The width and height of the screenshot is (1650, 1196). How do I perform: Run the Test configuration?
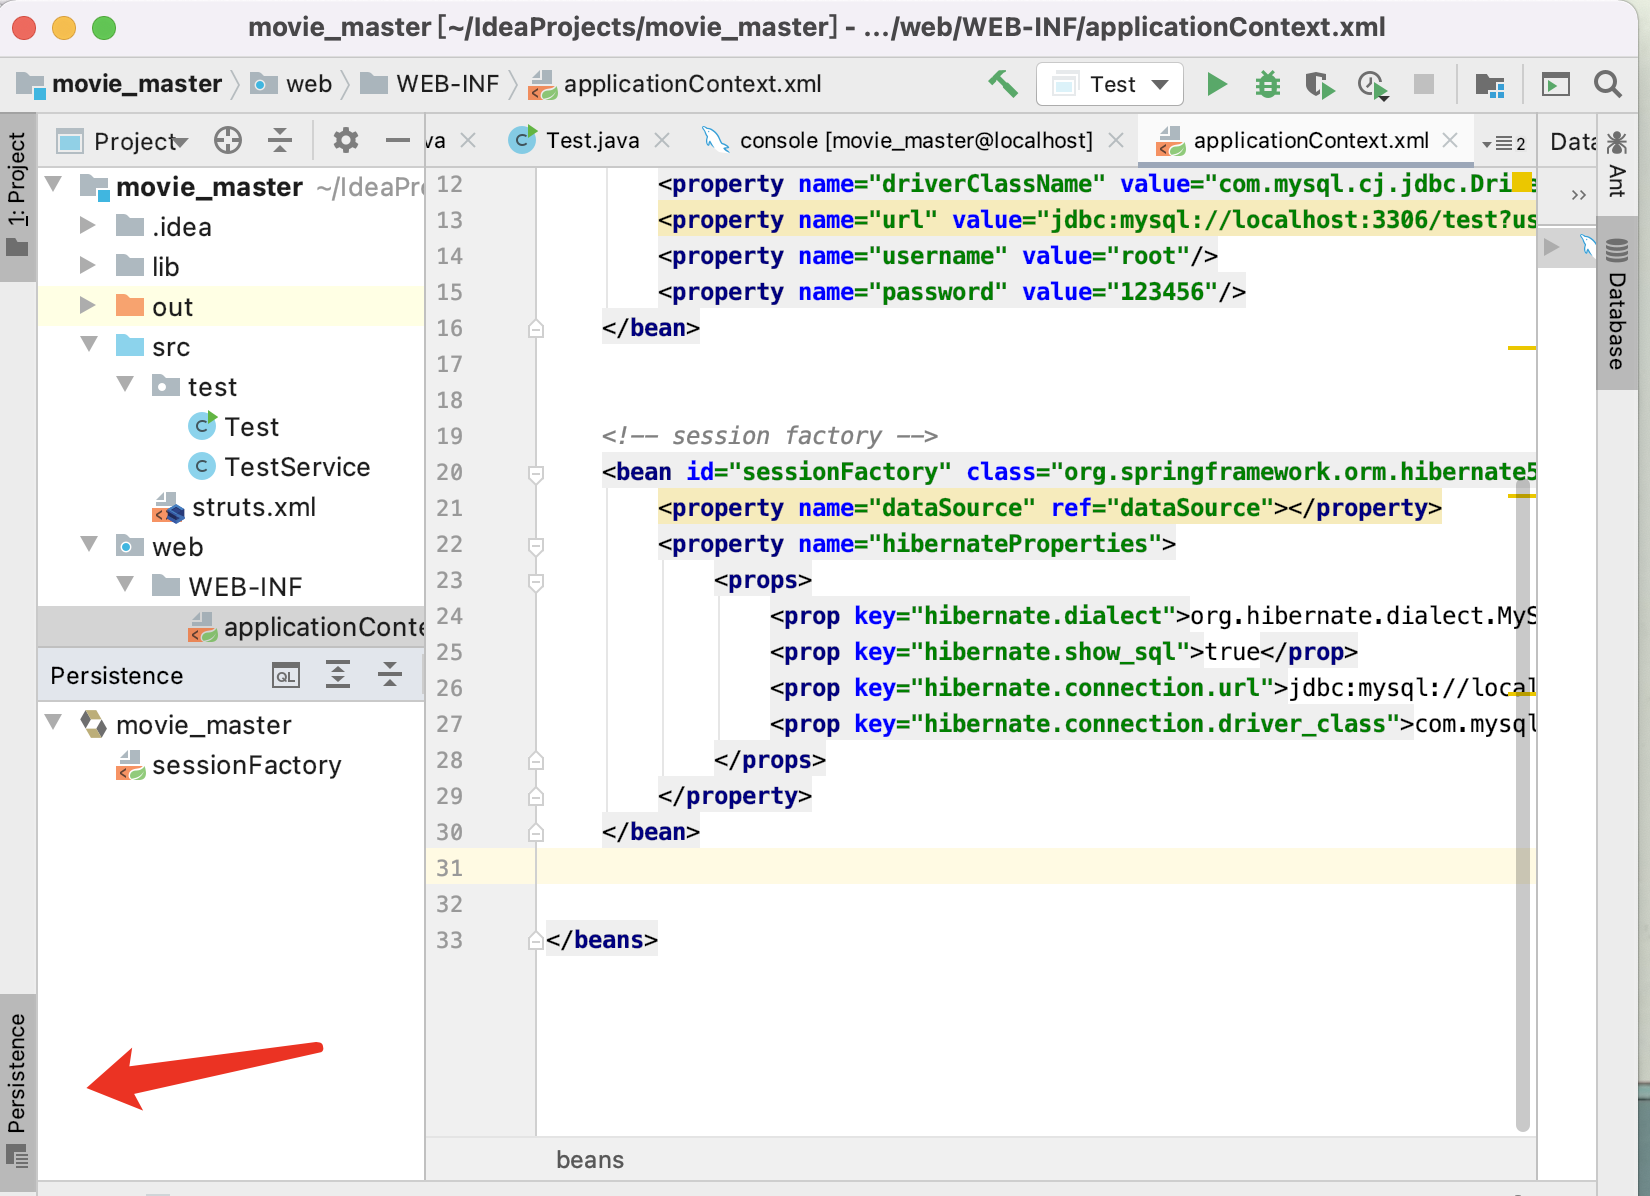(x=1216, y=84)
